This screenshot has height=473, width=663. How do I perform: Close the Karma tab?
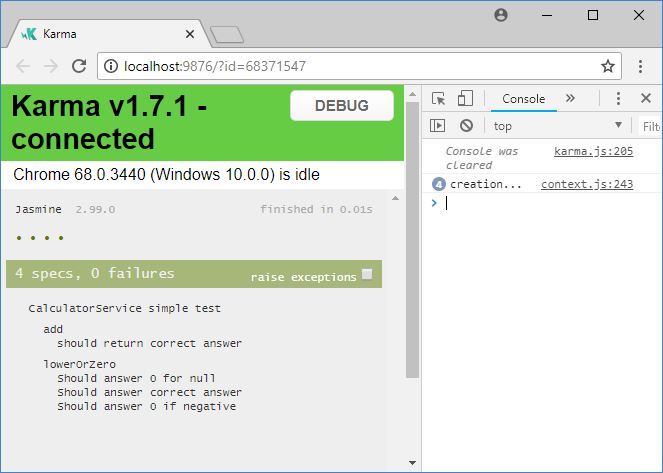(x=190, y=34)
